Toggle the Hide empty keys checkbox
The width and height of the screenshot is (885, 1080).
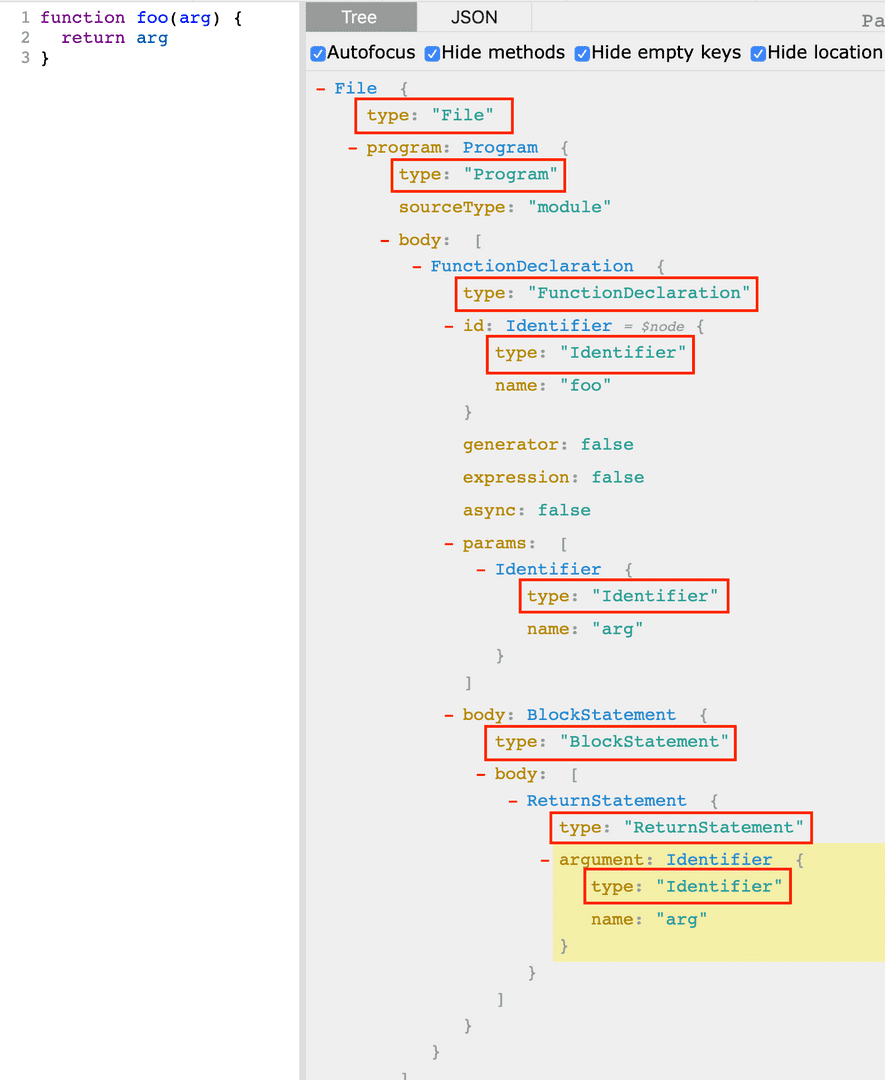[x=582, y=53]
